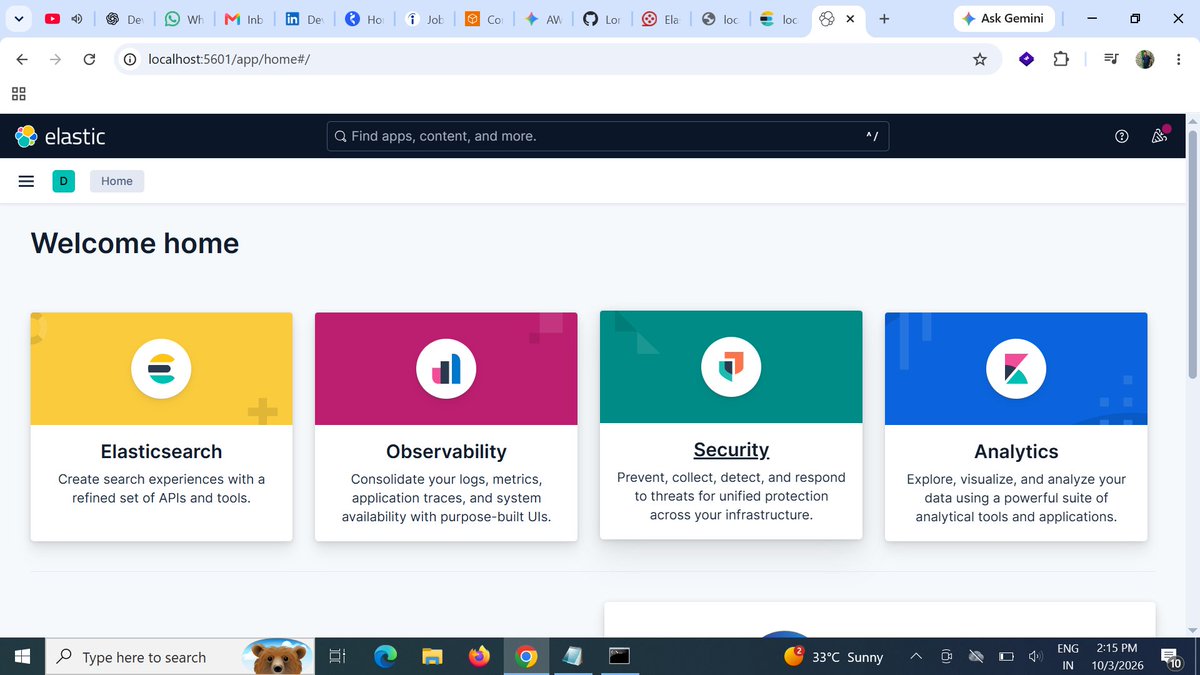Close the current active tab

pyautogui.click(x=851, y=19)
